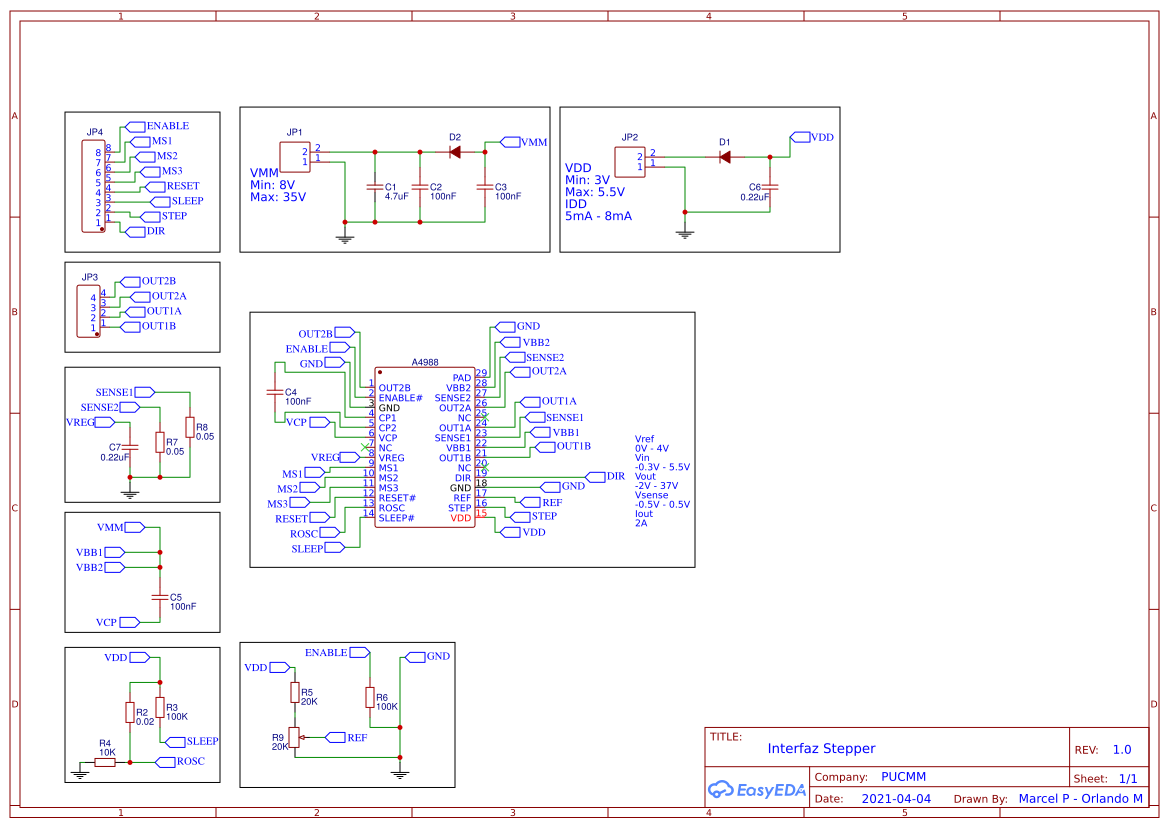This screenshot has height=828, width=1169.
Task: Click the VDD net flag above R5
Action: (x=267, y=668)
